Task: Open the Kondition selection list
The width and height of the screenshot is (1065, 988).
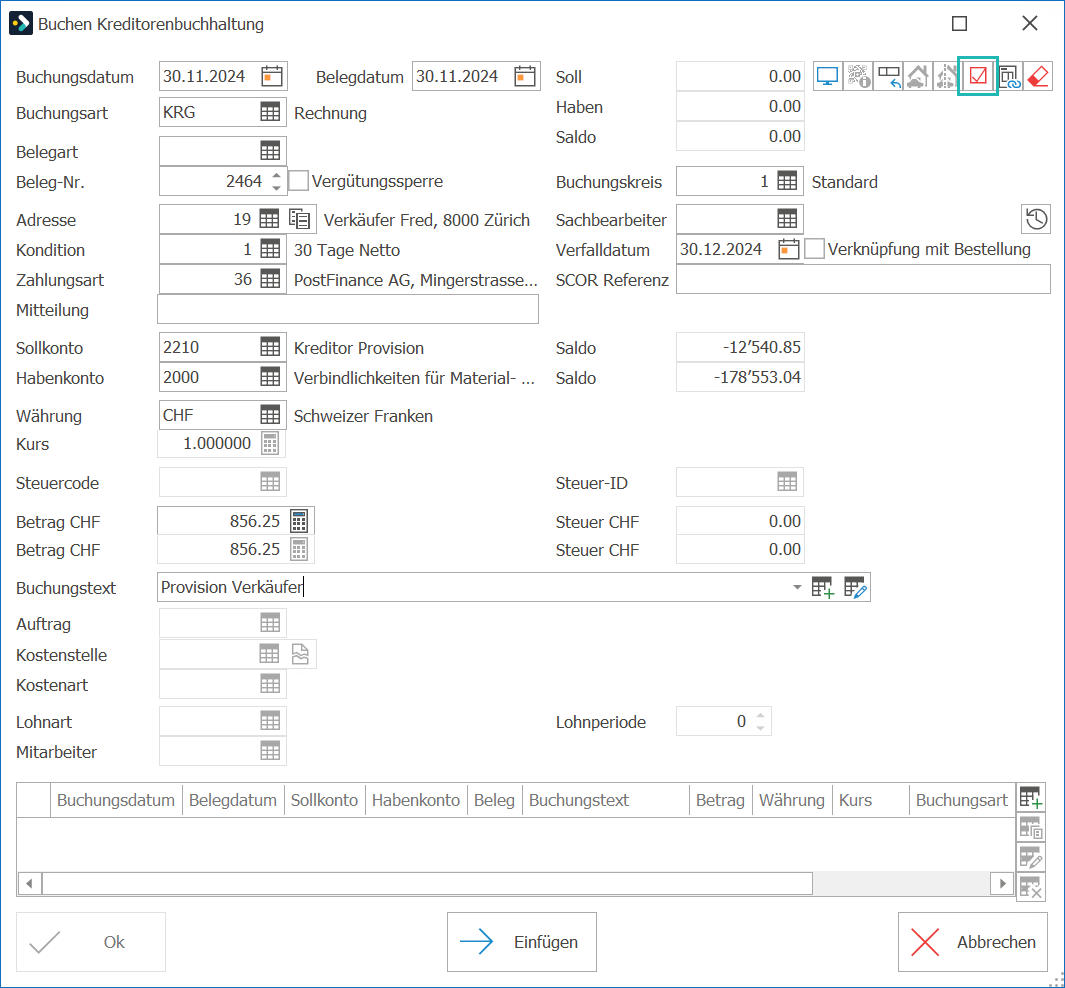Action: pyautogui.click(x=270, y=249)
